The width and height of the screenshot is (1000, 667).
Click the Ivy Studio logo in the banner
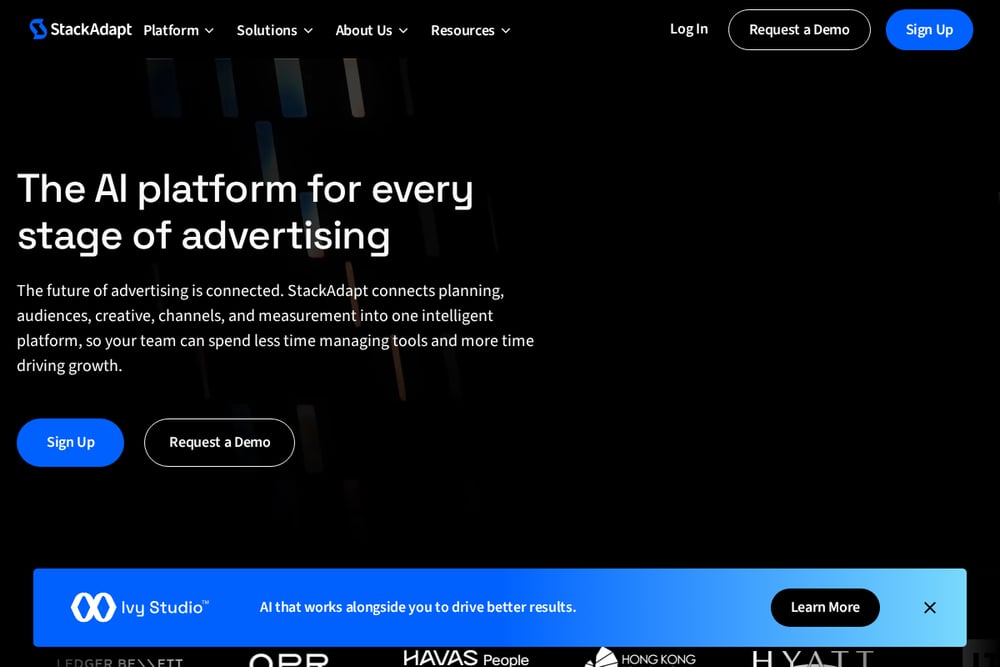[140, 607]
